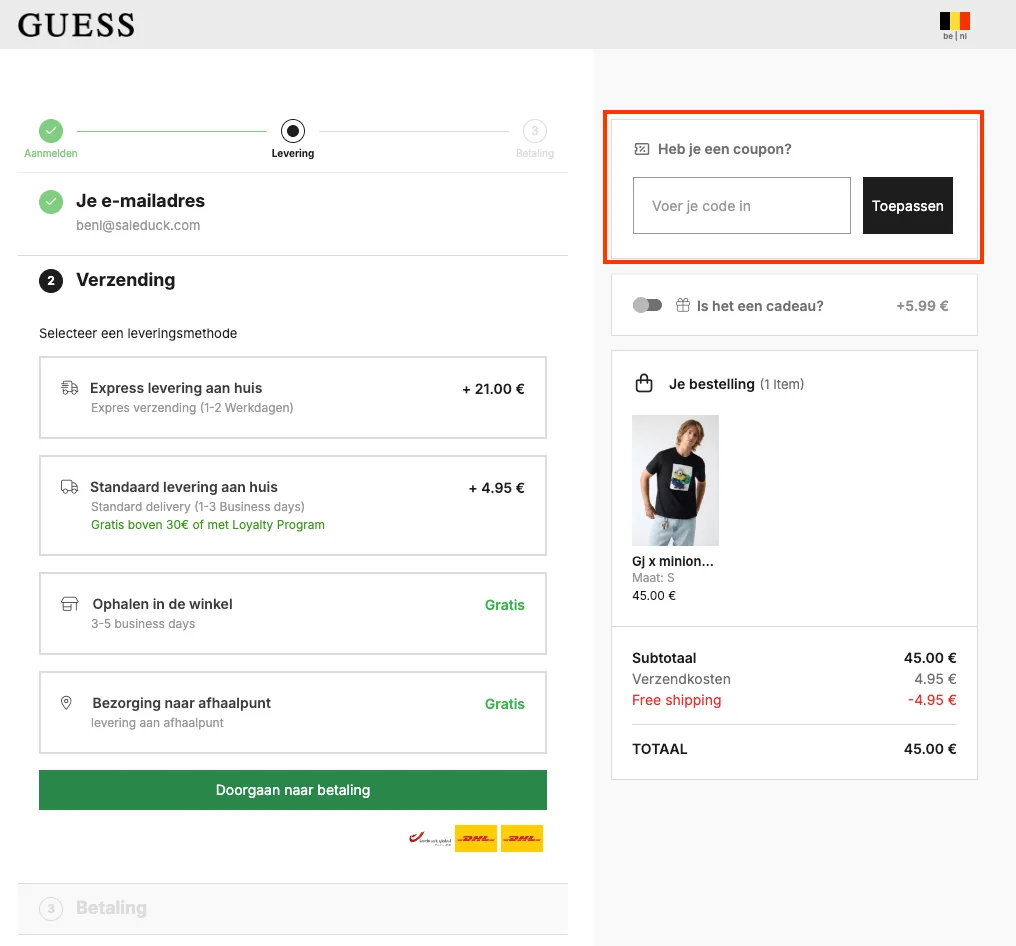Open the Minion t-shirt product thumbnail
The image size is (1016, 946).
click(675, 480)
